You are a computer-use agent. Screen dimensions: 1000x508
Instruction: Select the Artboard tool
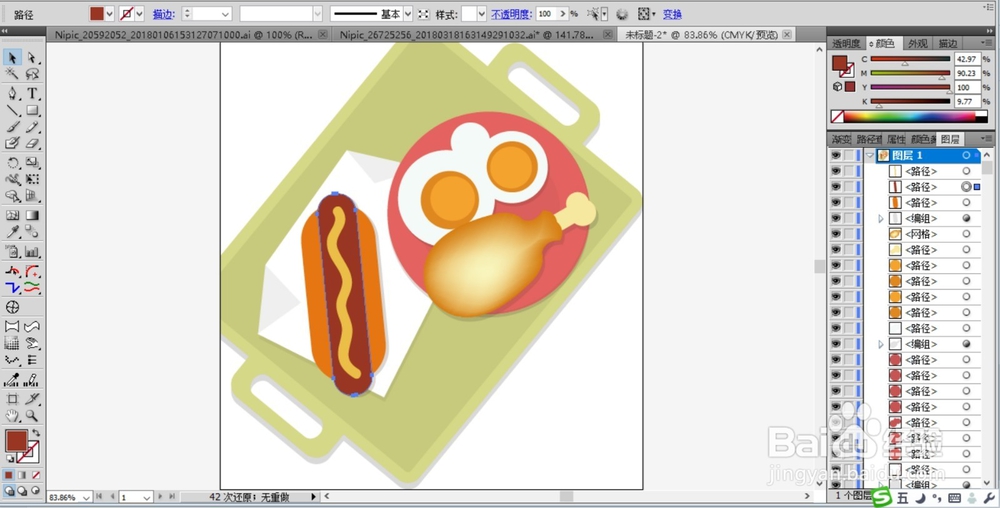[x=12, y=399]
